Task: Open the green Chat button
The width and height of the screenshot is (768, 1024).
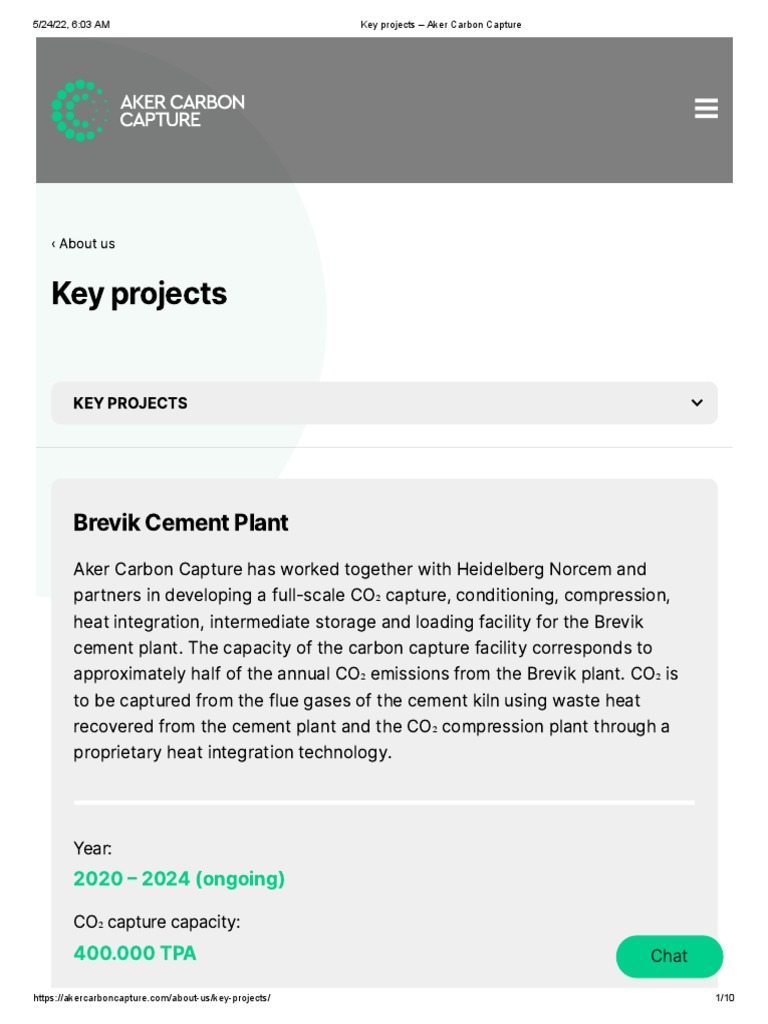Action: tap(669, 956)
